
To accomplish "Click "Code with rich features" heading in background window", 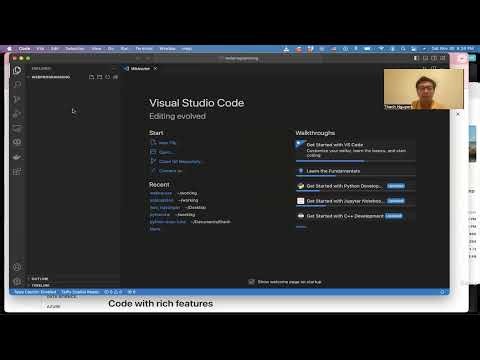I will click(161, 304).
